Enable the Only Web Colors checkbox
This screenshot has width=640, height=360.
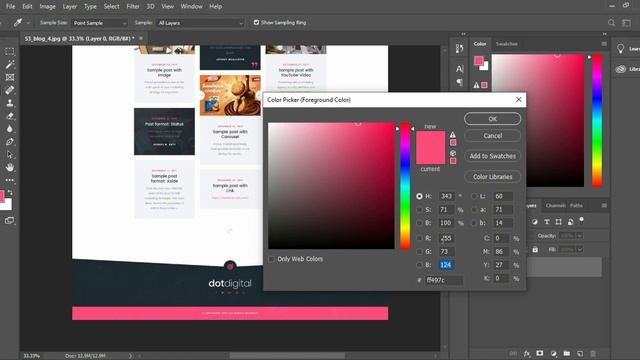(271, 259)
